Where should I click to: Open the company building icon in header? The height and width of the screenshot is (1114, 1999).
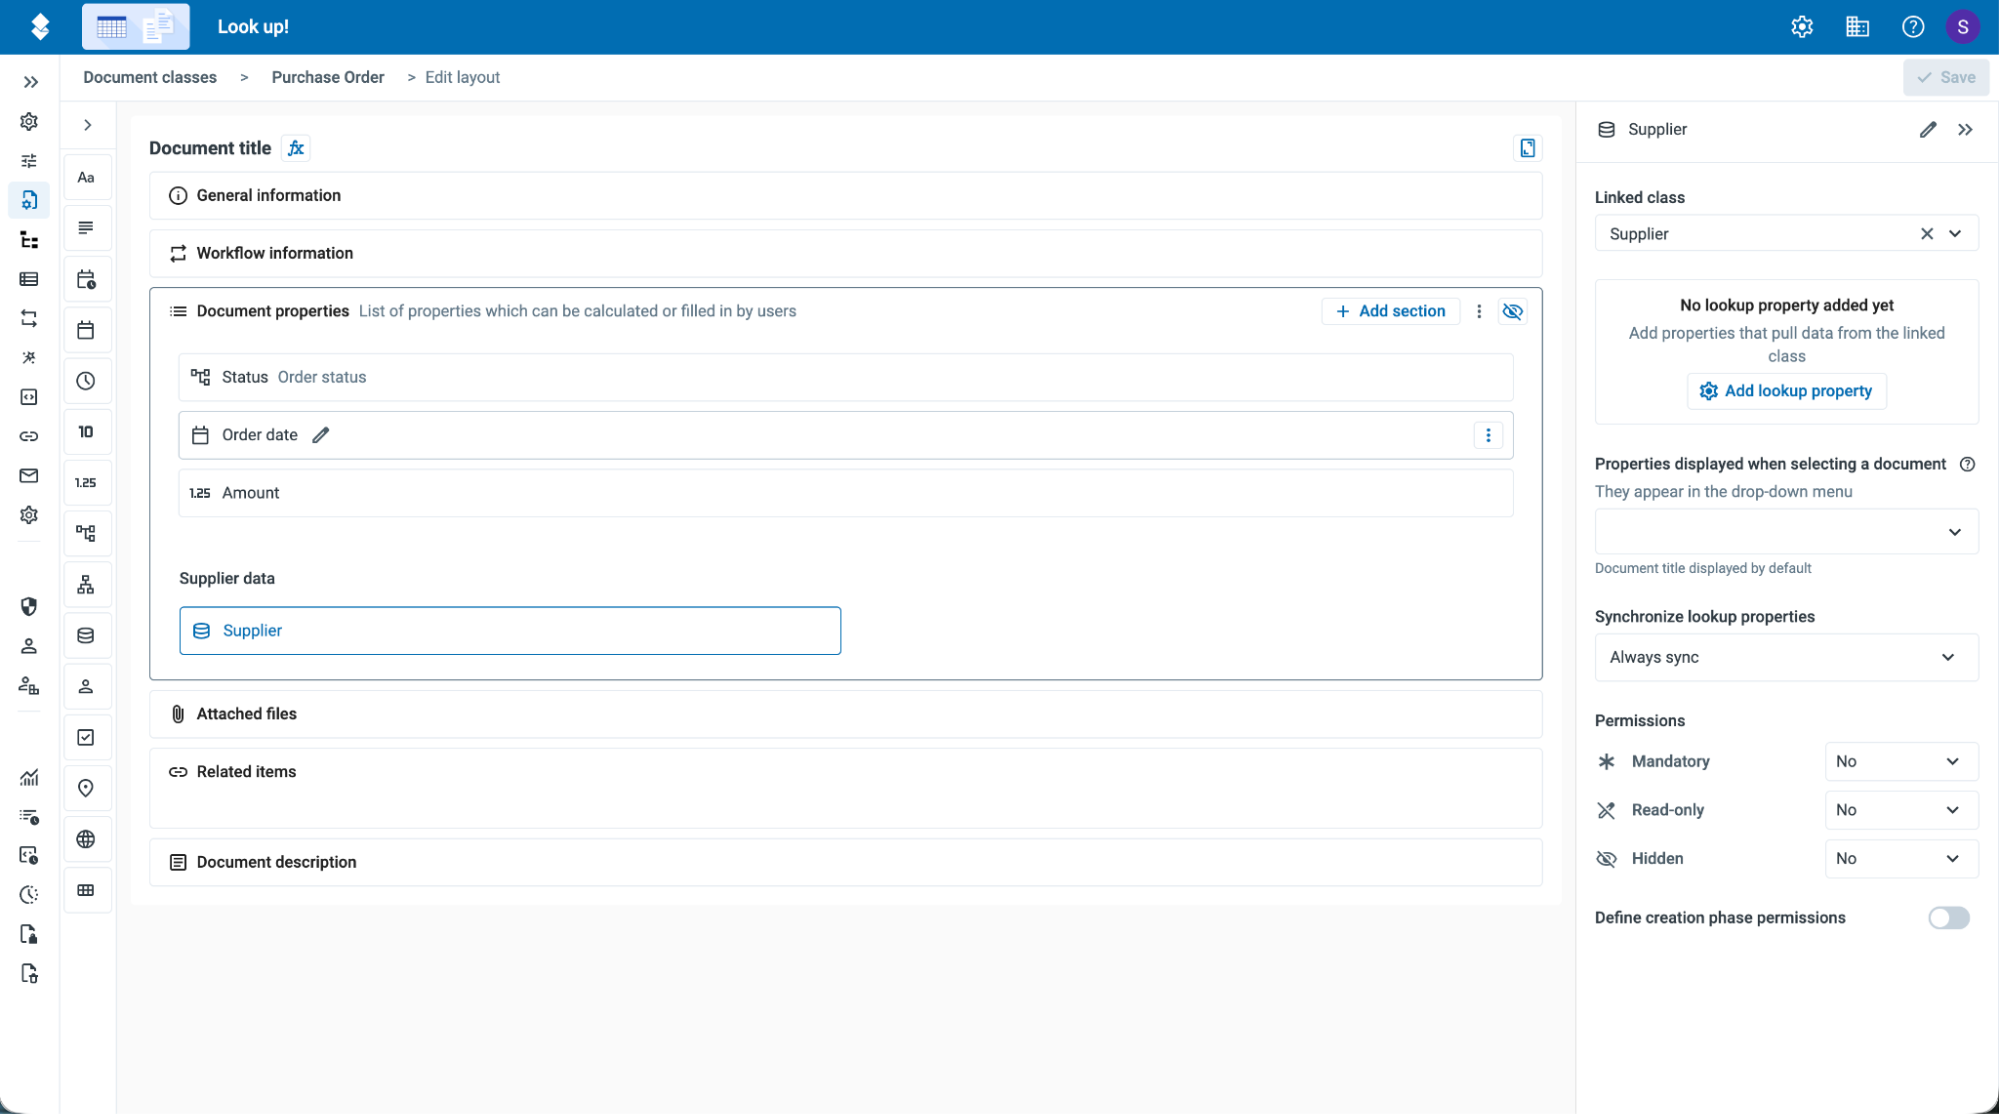coord(1857,27)
